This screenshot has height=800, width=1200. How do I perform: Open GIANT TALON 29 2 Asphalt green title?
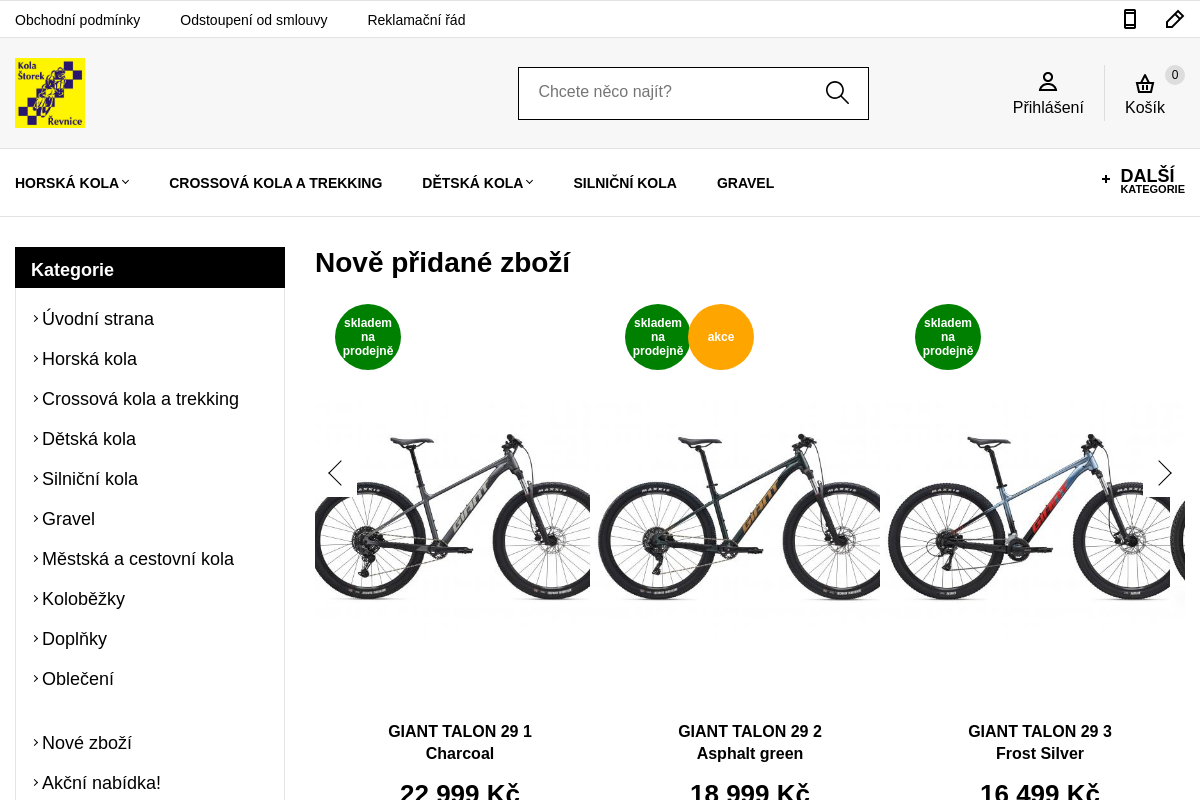[750, 742]
